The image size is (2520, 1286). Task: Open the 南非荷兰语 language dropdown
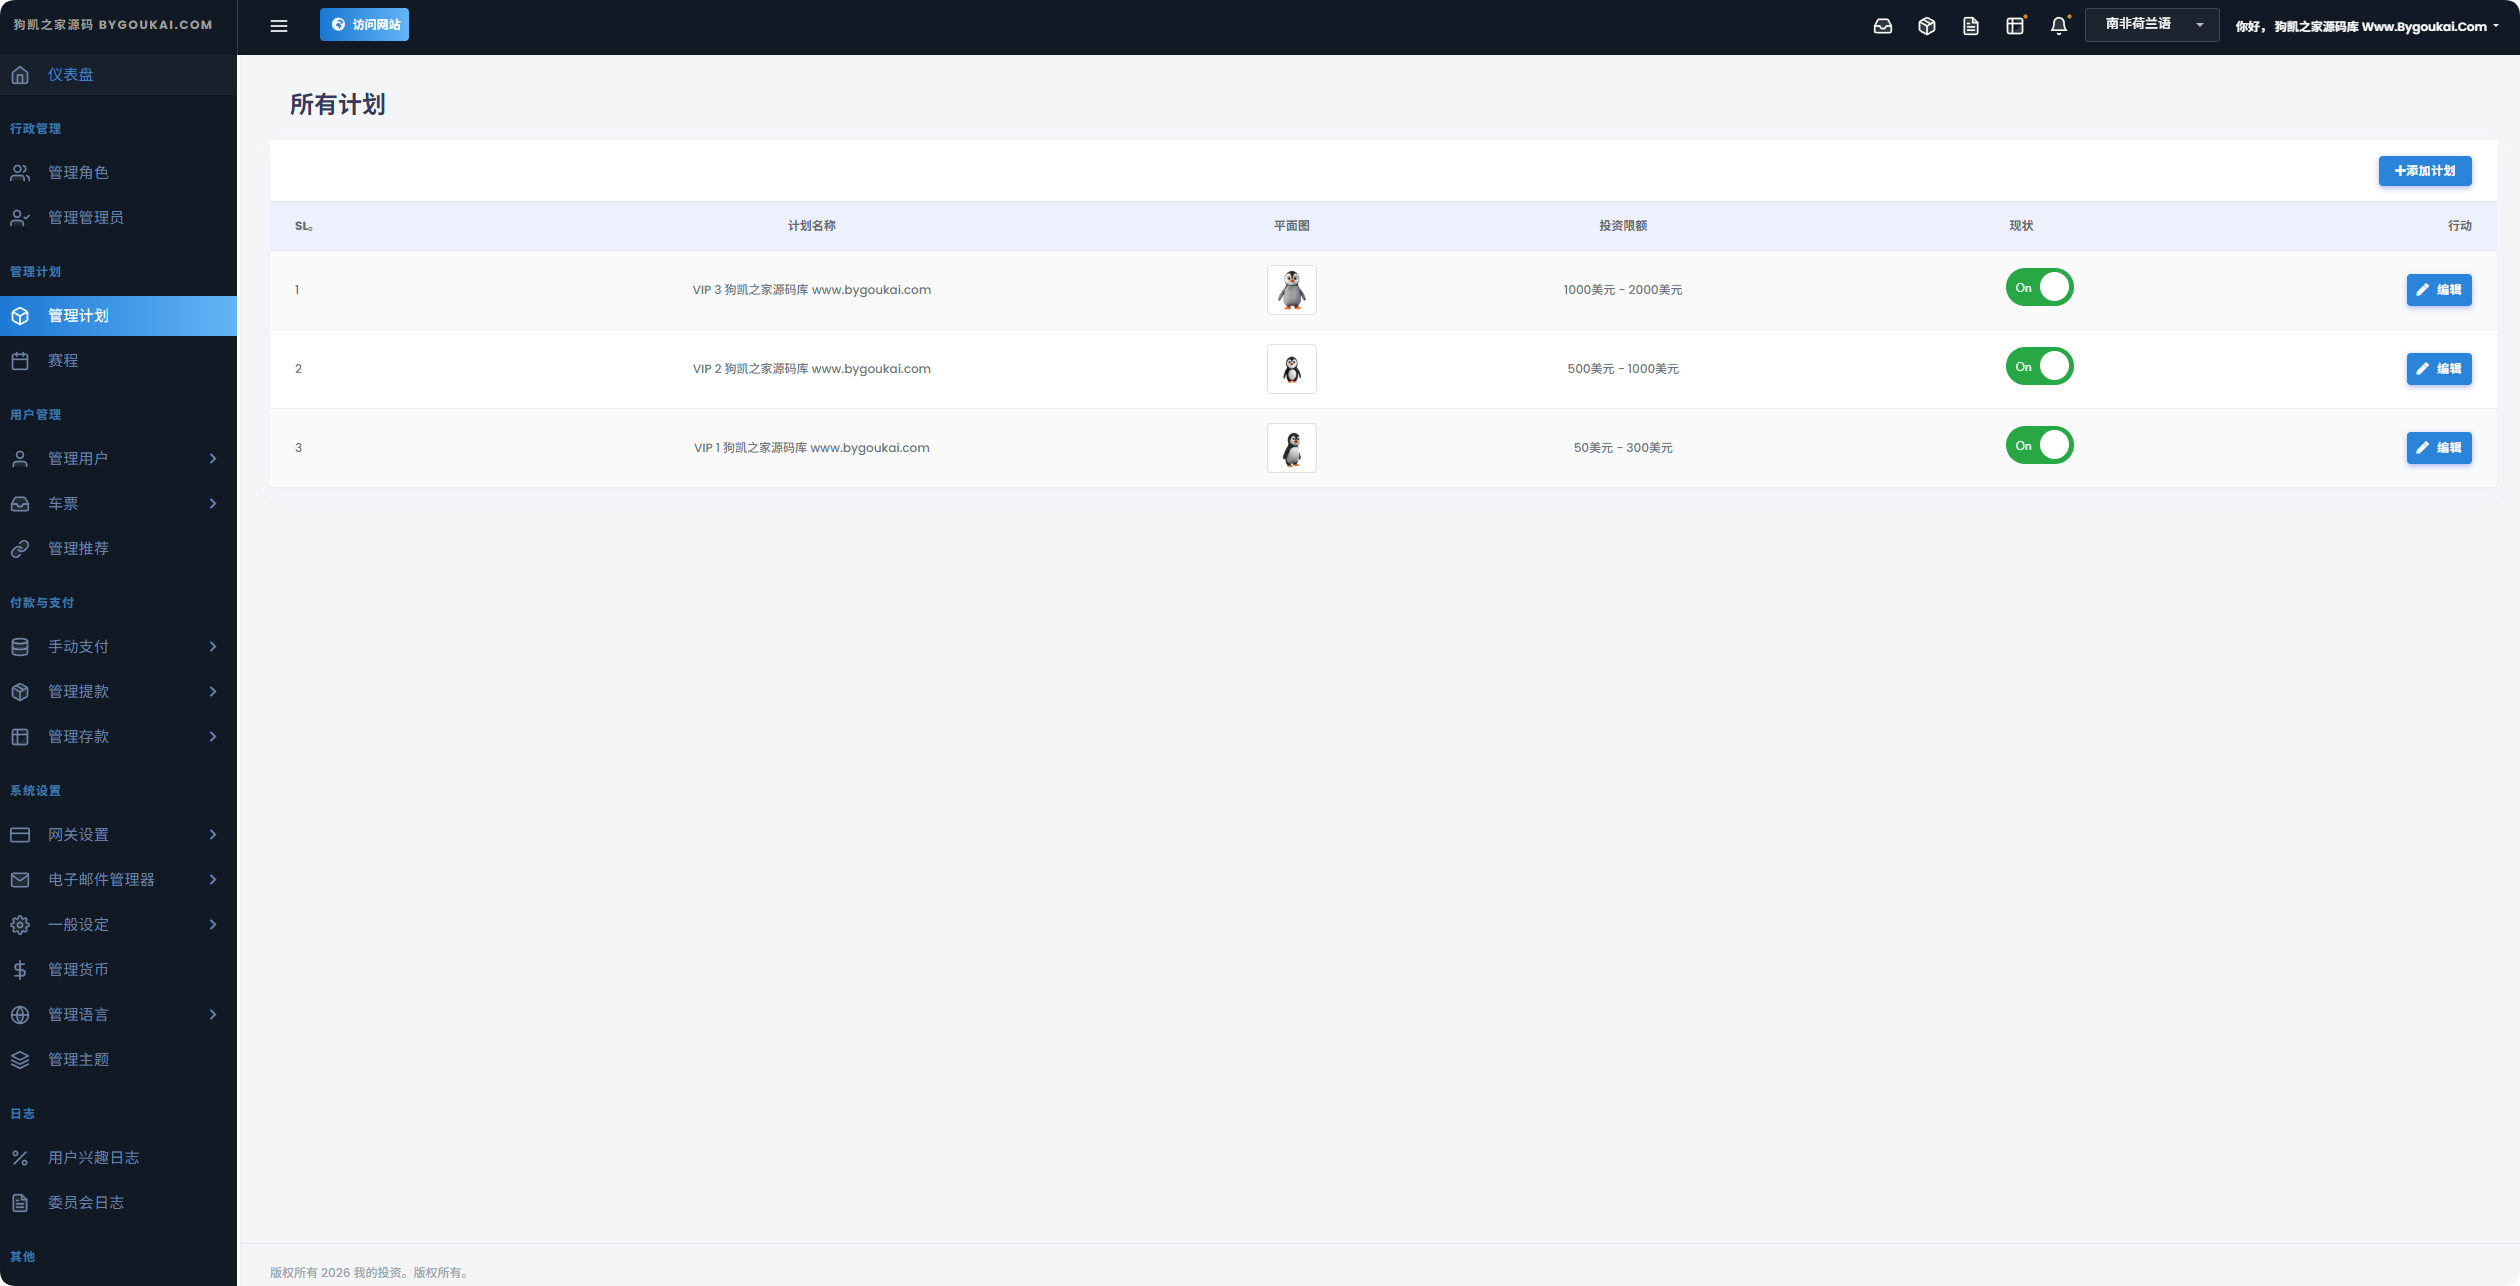[2152, 24]
